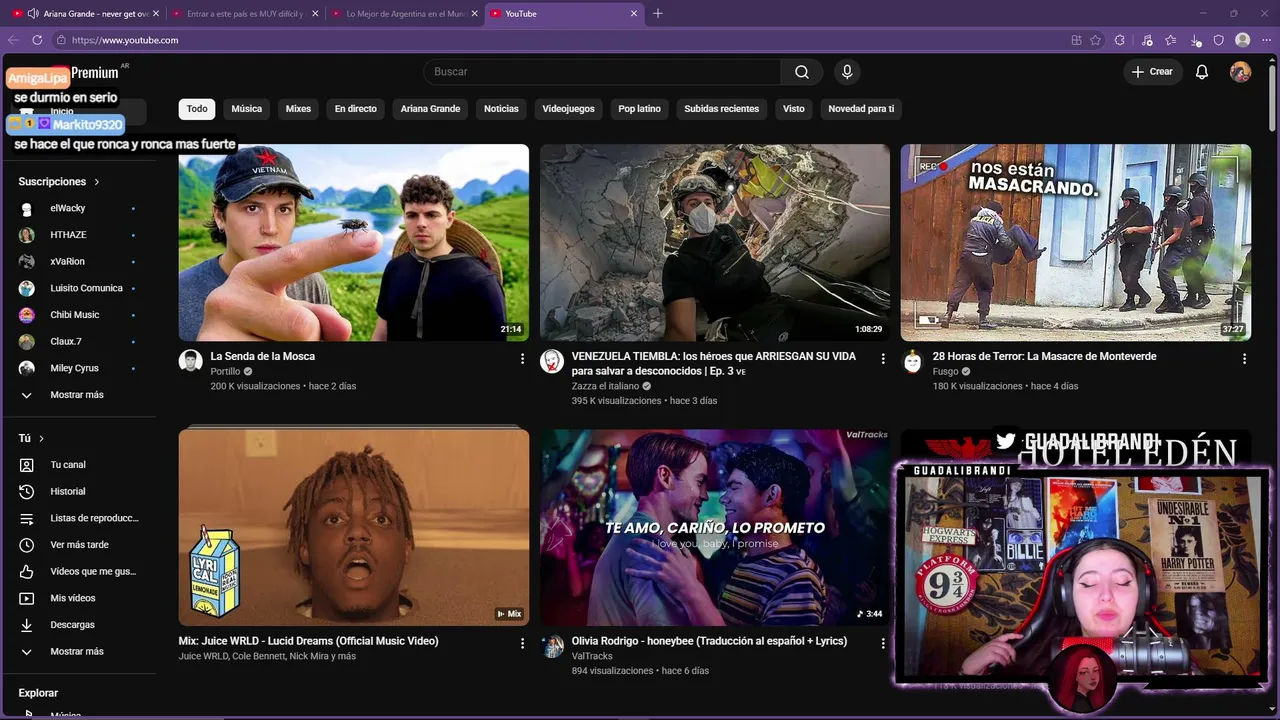Open Fusgo channel avatar
The width and height of the screenshot is (1280, 720).
(x=912, y=361)
